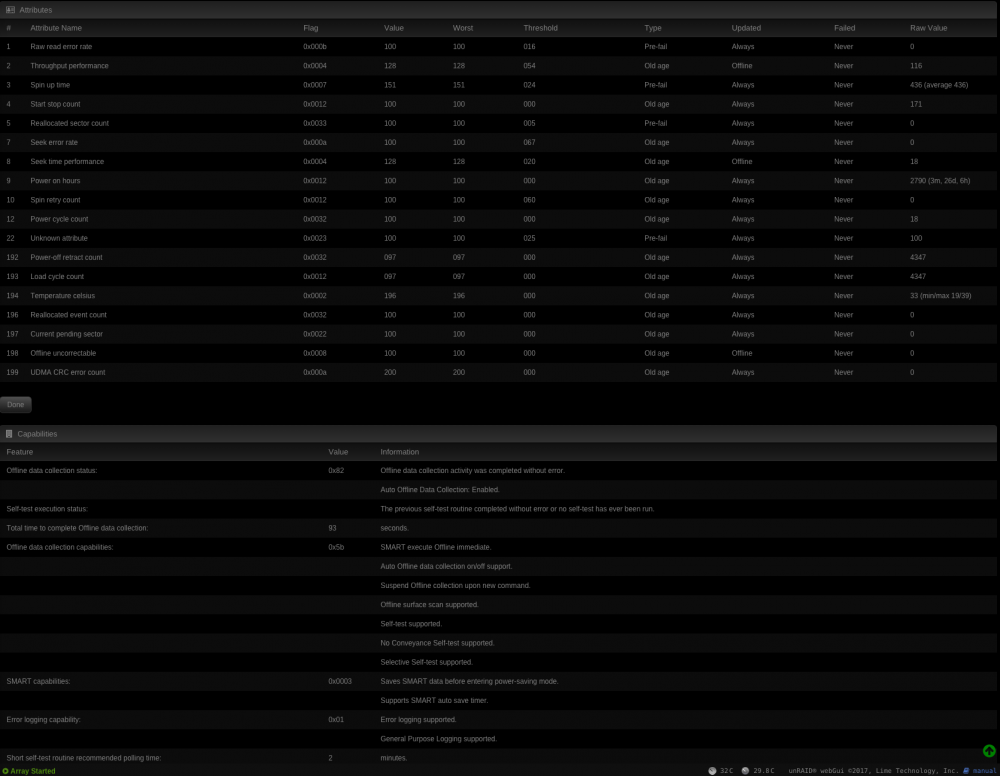Image resolution: width=1000 pixels, height=776 pixels.
Task: Click the capability value '0x82'
Action: [336, 471]
